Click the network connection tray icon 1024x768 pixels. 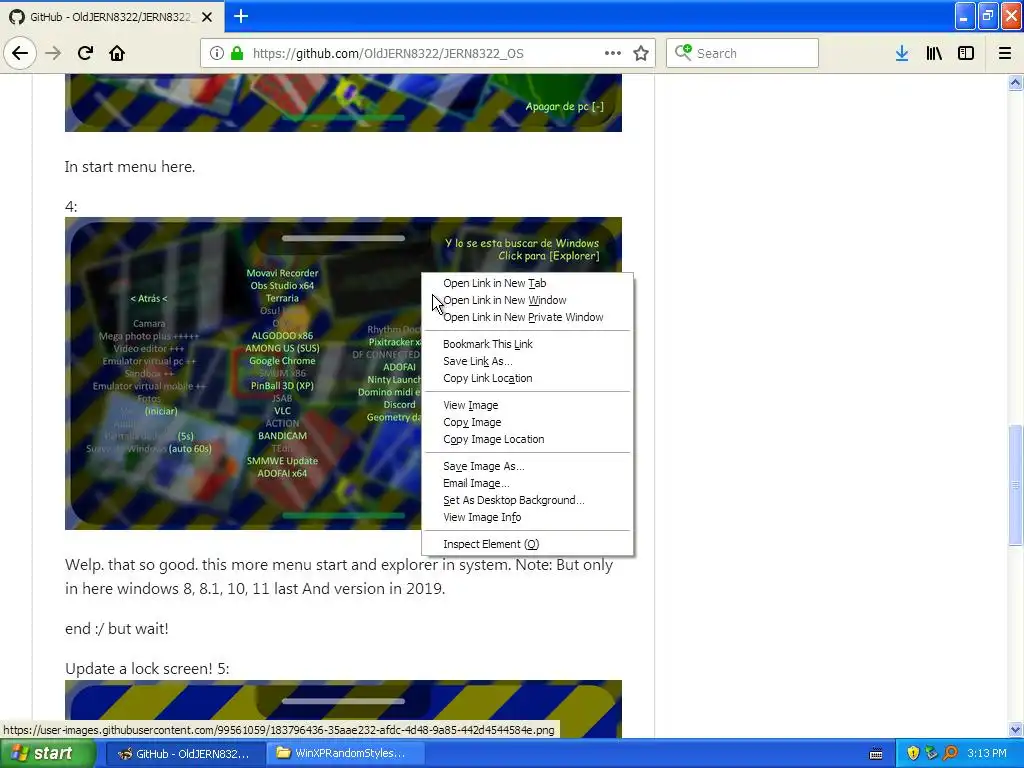[x=931, y=753]
